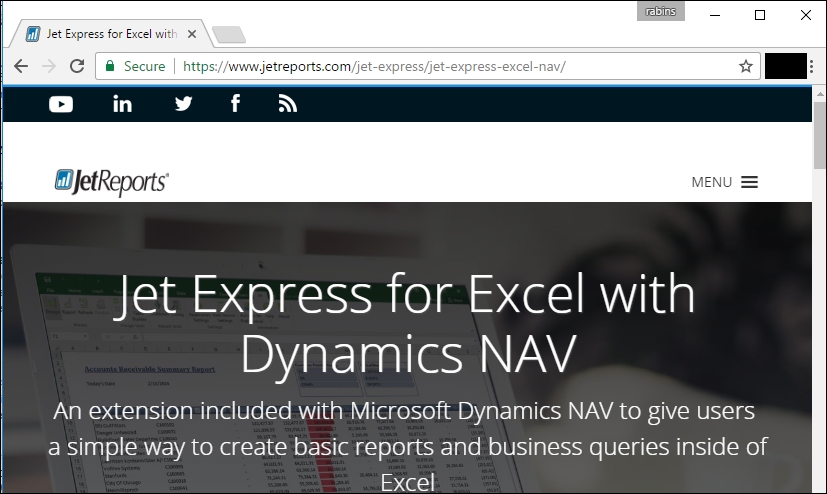This screenshot has height=494, width=827.
Task: Open the Facebook social icon
Action: [235, 103]
